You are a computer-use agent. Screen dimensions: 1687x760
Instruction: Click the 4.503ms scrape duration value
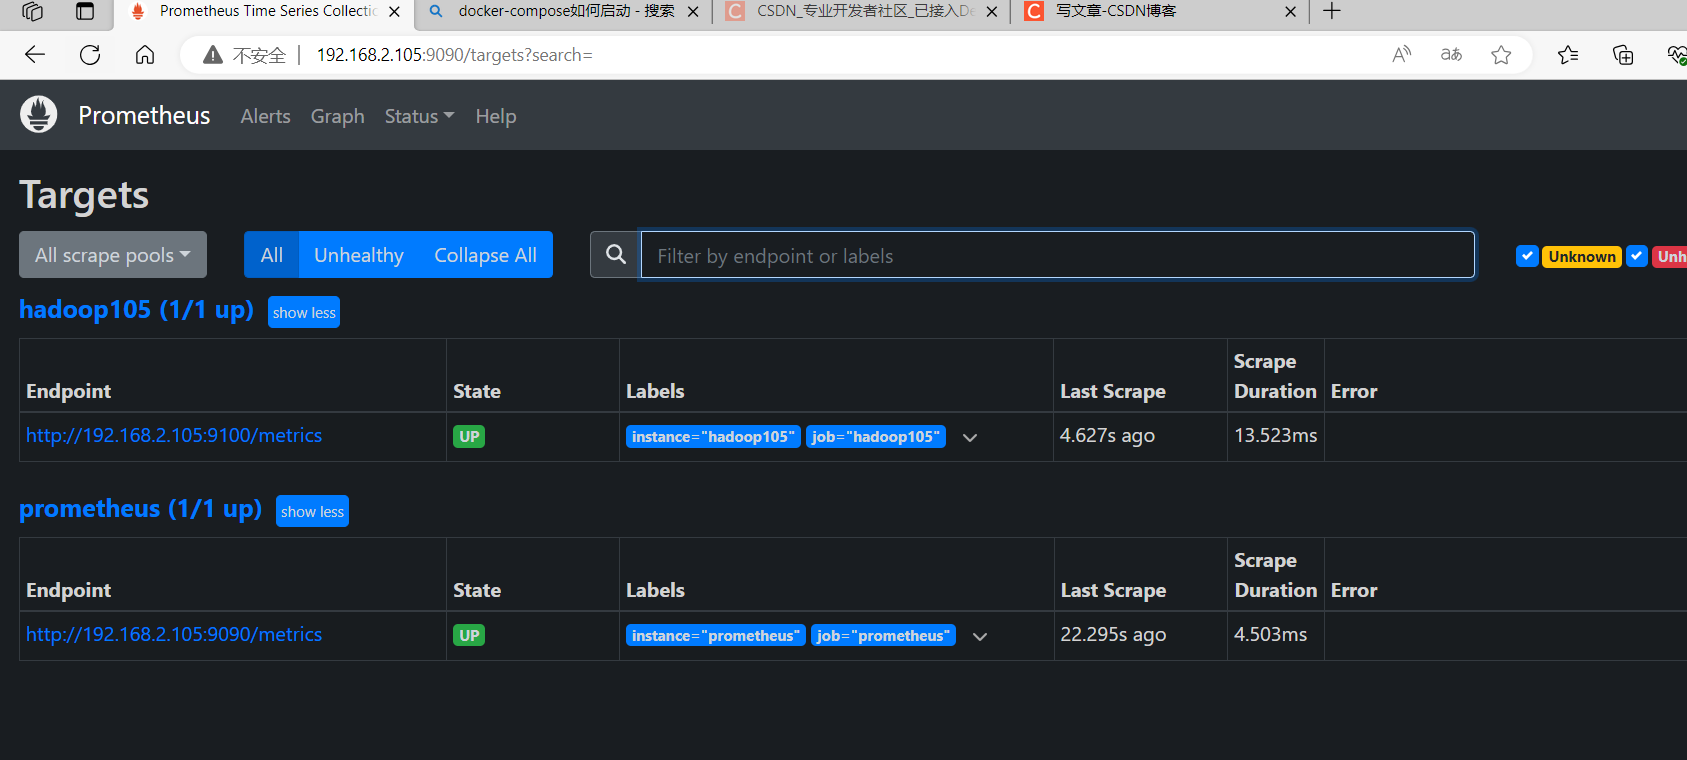pos(1270,634)
